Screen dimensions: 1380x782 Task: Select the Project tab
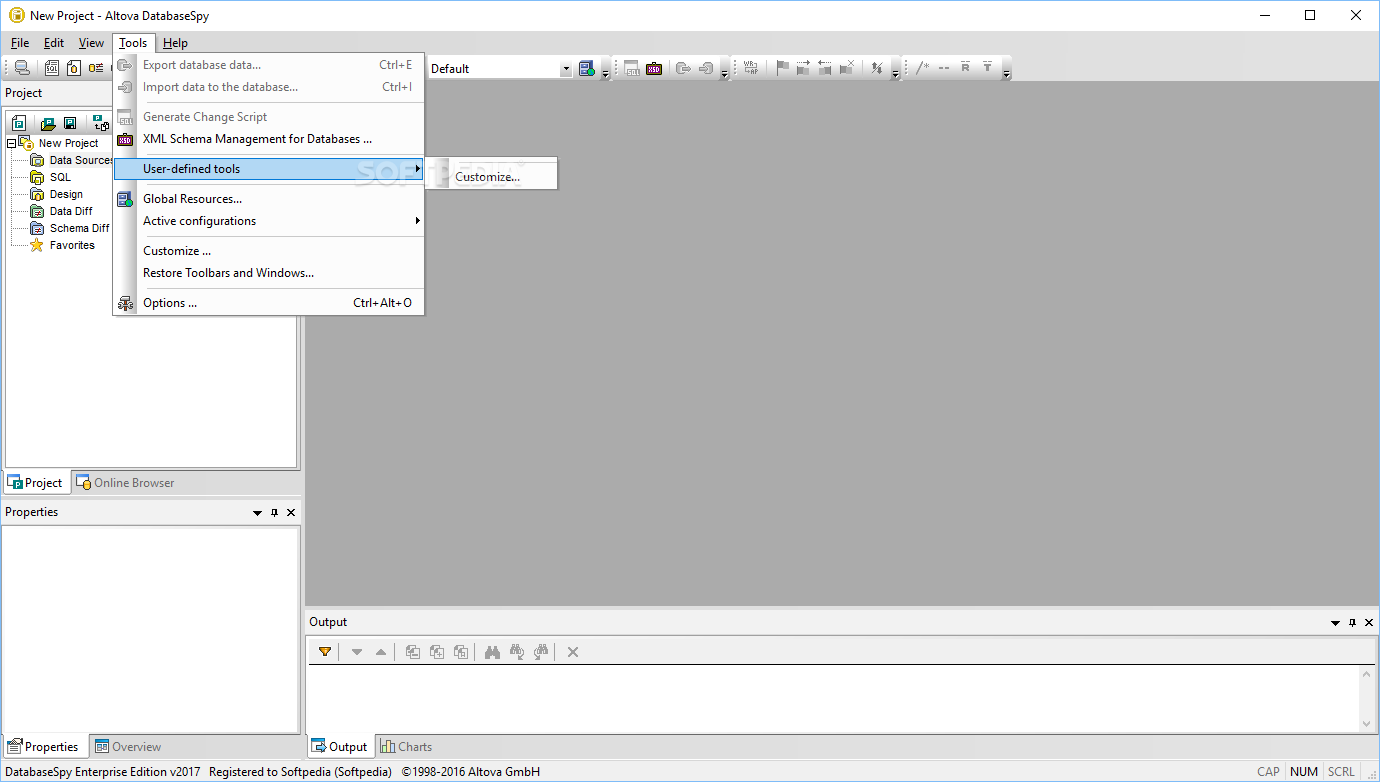[35, 483]
